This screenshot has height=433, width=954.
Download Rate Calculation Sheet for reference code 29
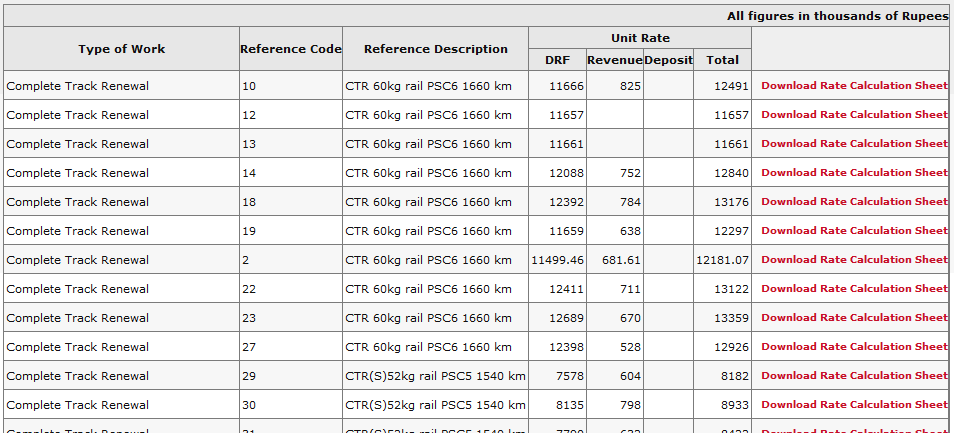pyautogui.click(x=853, y=376)
